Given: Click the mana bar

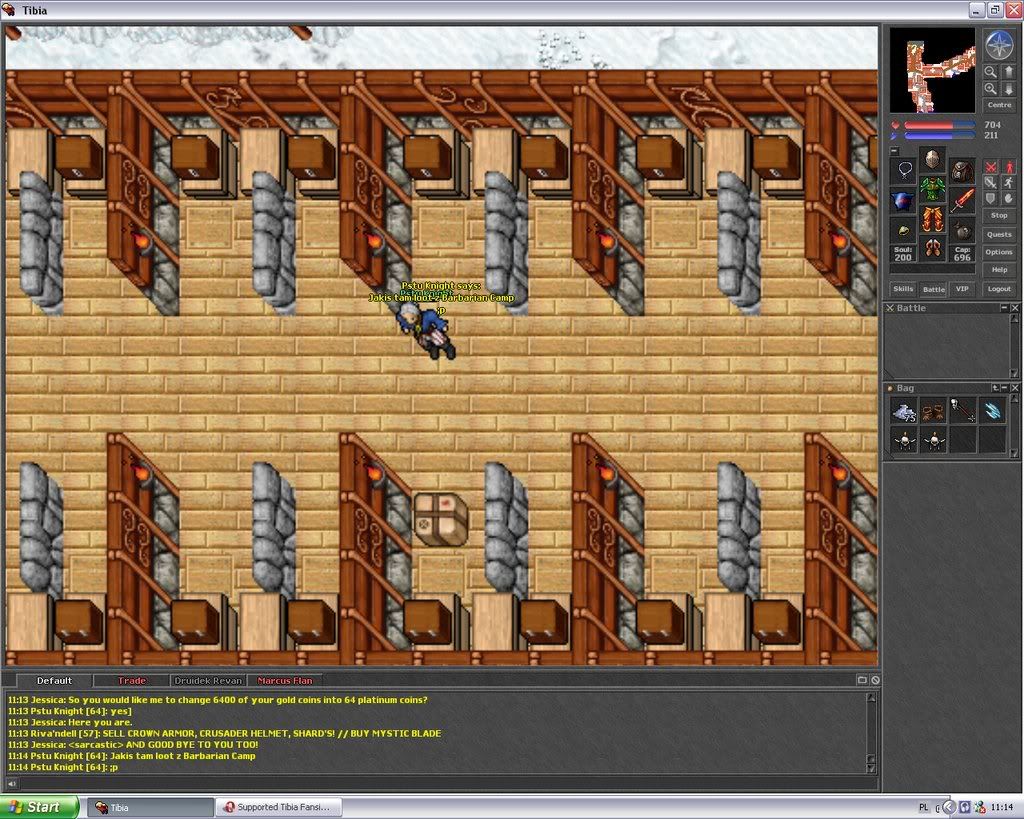Looking at the screenshot, I should click(939, 135).
